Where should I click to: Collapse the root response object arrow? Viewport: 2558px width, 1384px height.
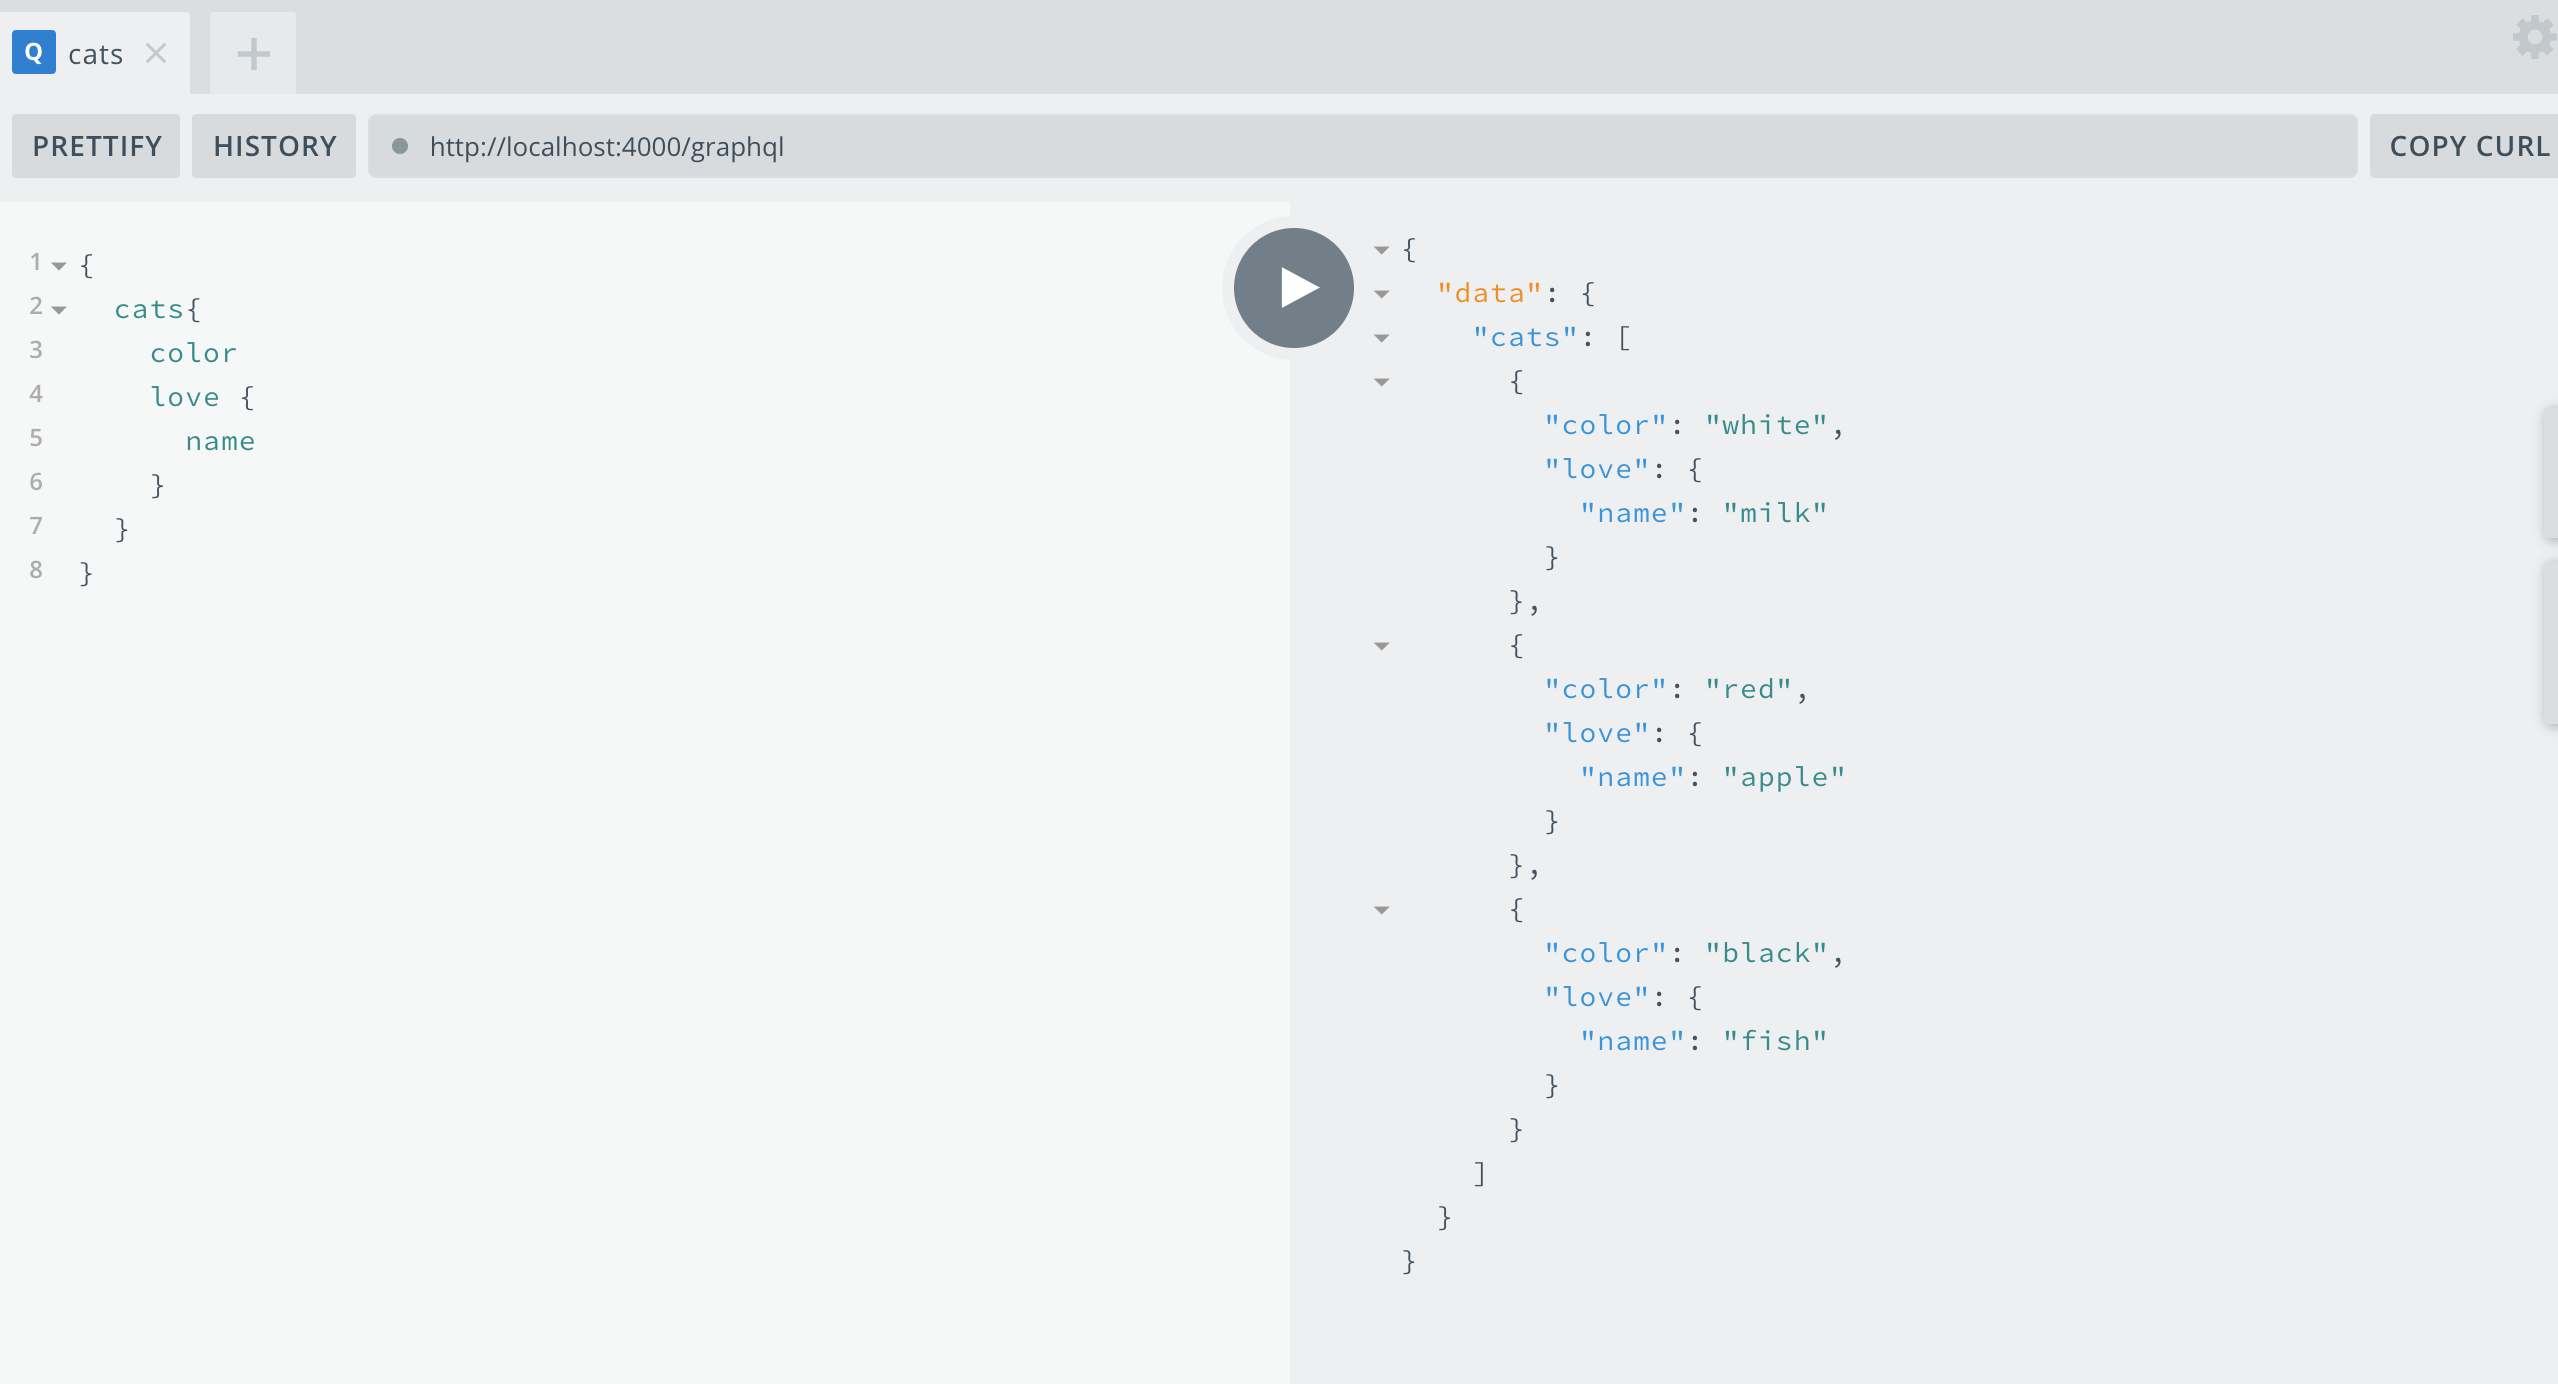click(x=1382, y=250)
